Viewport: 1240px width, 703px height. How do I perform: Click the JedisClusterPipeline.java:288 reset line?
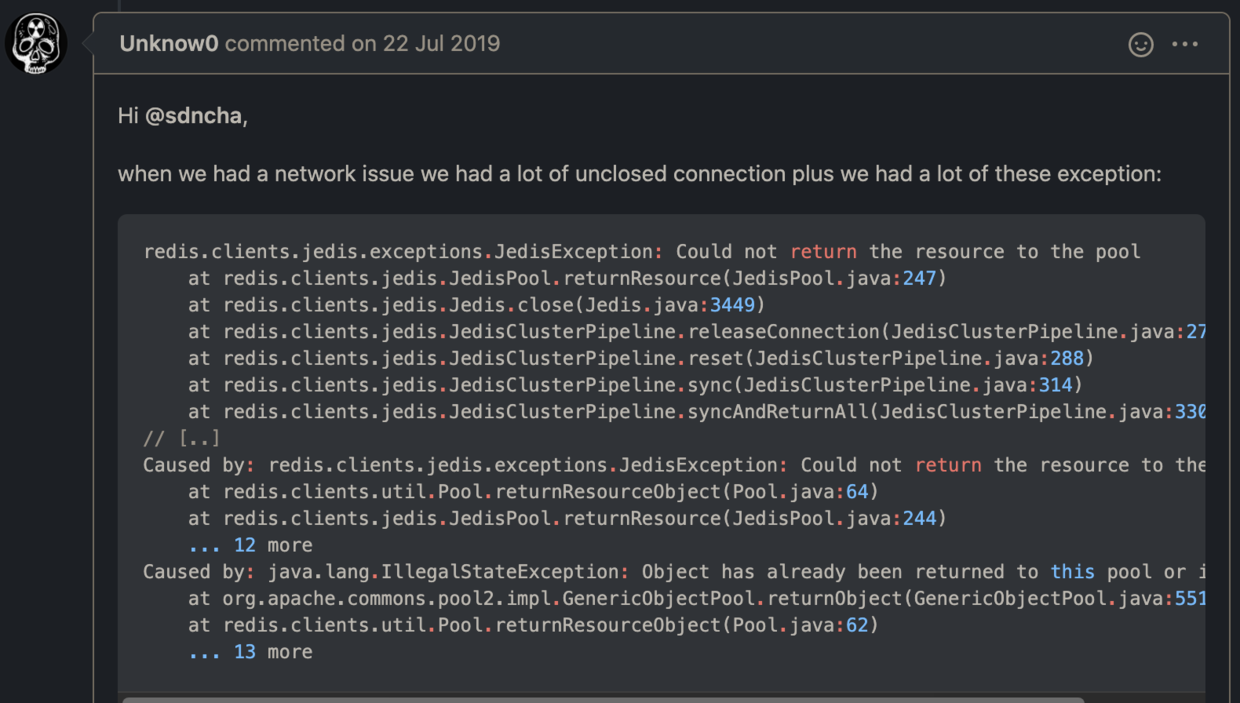[x=641, y=358]
